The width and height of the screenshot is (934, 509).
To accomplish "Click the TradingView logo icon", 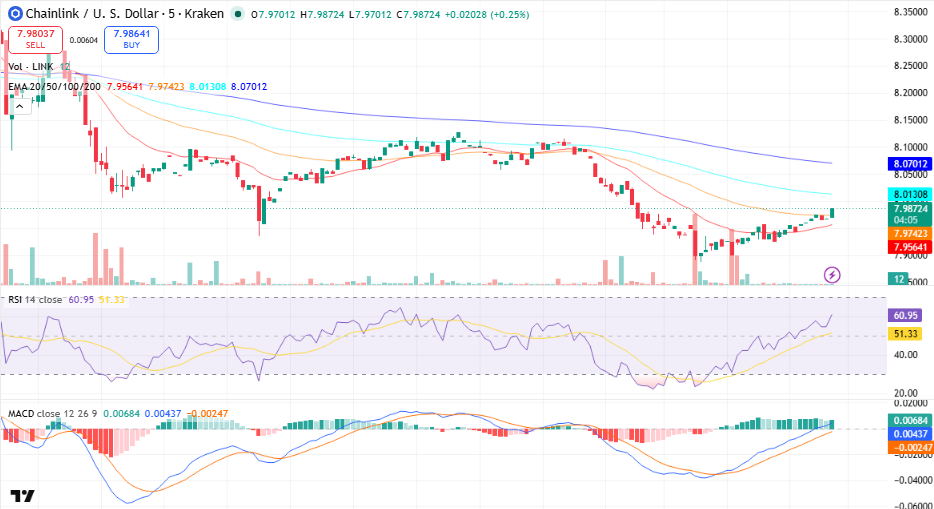I will point(22,495).
